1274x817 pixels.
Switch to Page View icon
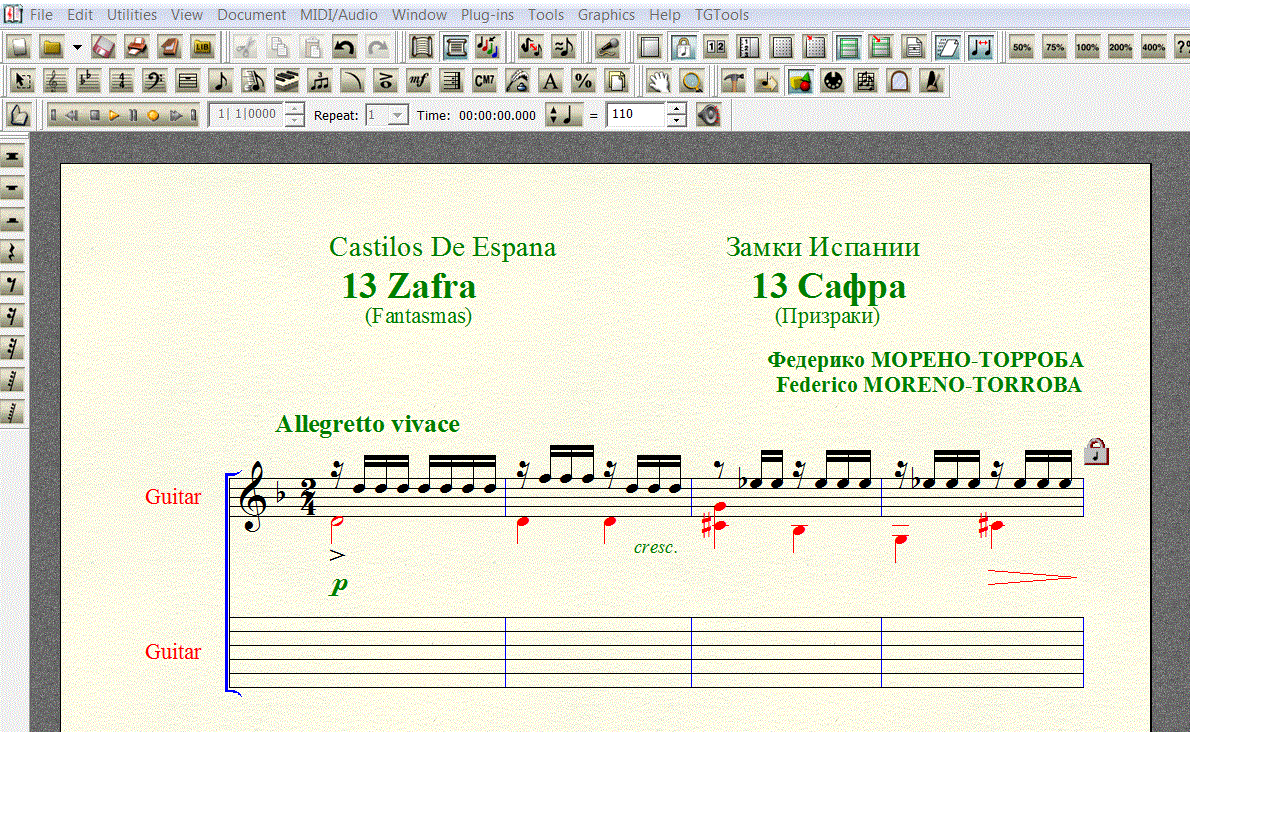pyautogui.click(x=455, y=47)
